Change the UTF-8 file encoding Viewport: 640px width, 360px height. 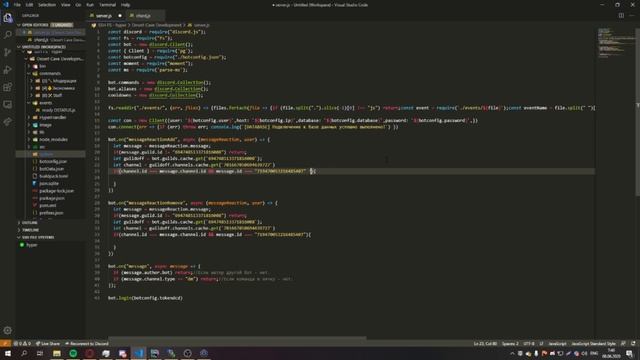529,344
